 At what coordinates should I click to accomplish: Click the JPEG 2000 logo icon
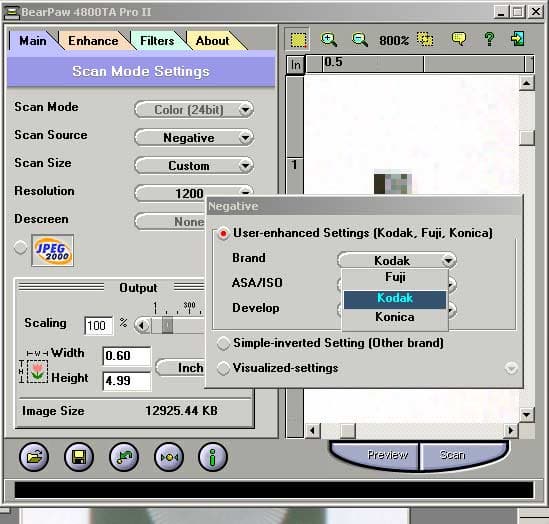tap(53, 250)
